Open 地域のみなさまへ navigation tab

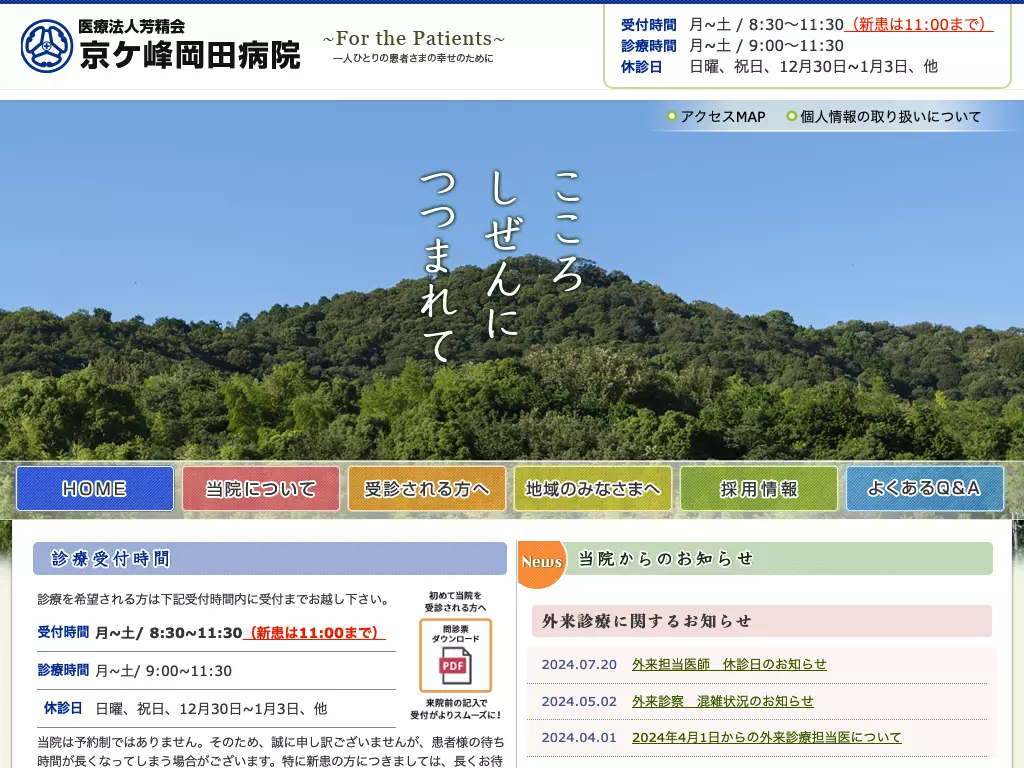point(592,488)
